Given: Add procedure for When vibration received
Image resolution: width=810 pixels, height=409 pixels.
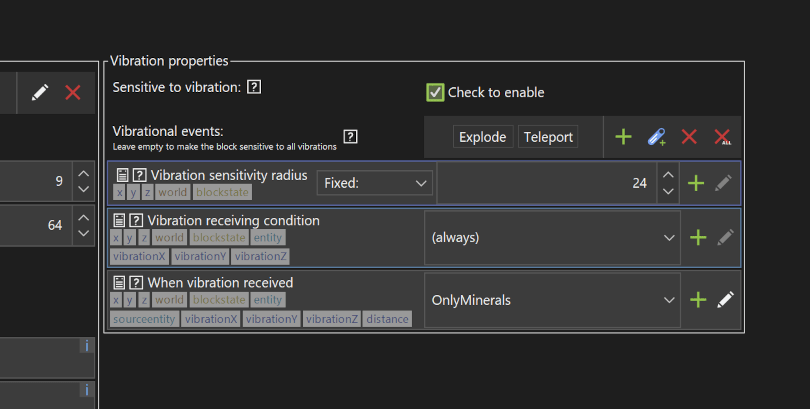Looking at the screenshot, I should 698,300.
